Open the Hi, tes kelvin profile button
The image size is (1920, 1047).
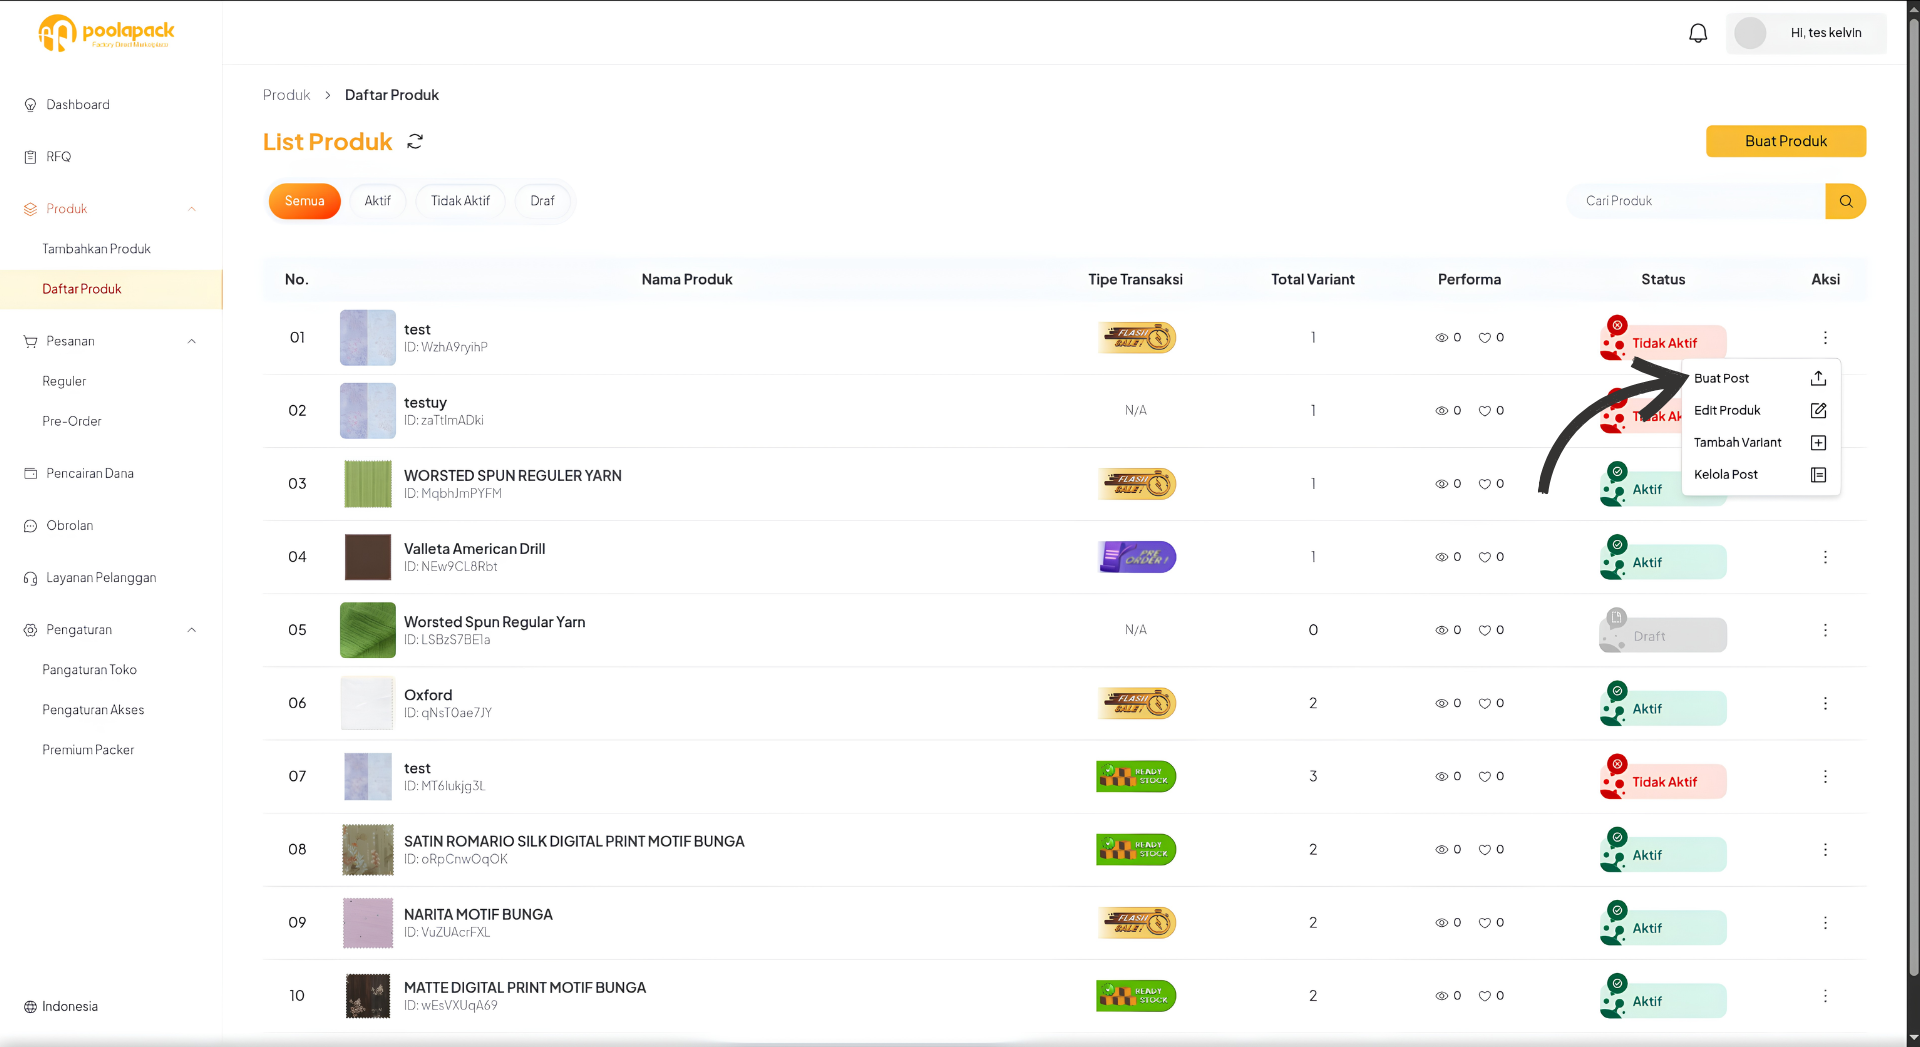point(1806,33)
